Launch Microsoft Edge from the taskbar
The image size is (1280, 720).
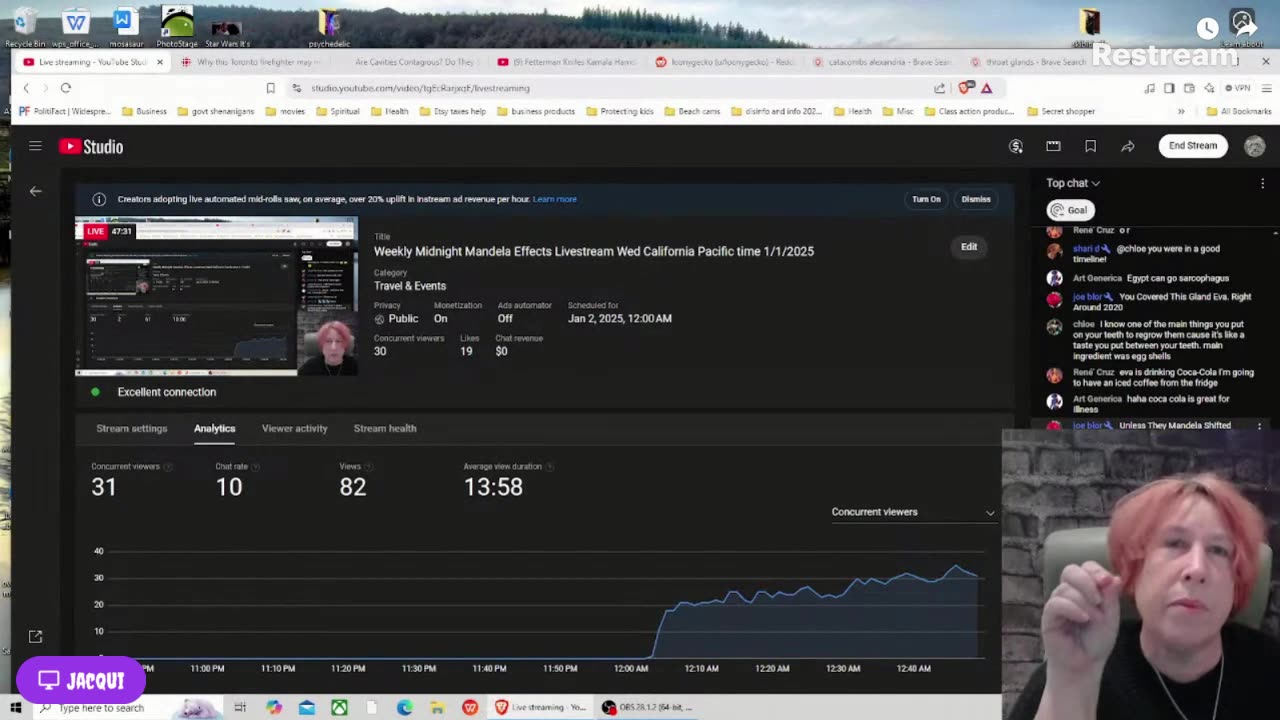tap(404, 708)
